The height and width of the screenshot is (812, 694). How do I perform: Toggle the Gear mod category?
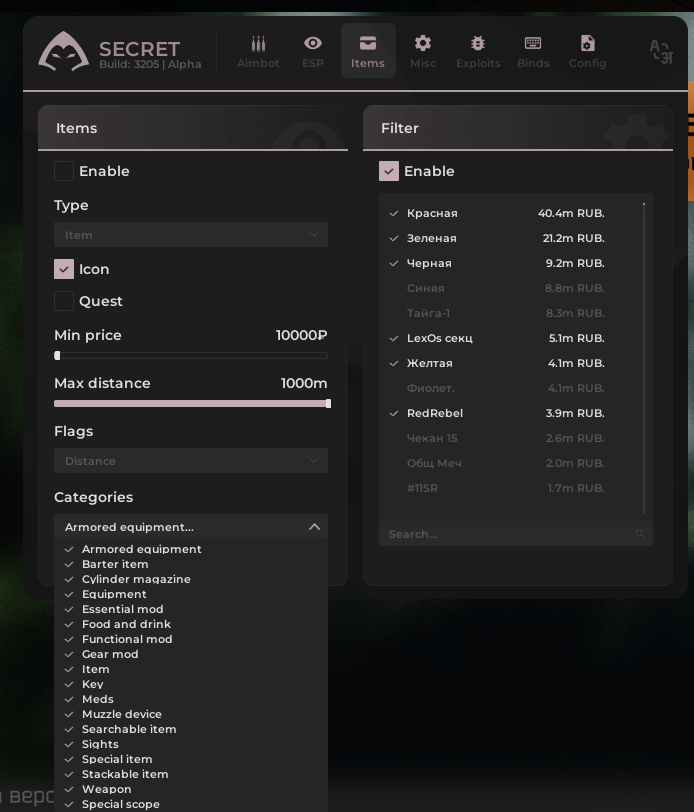(191, 654)
